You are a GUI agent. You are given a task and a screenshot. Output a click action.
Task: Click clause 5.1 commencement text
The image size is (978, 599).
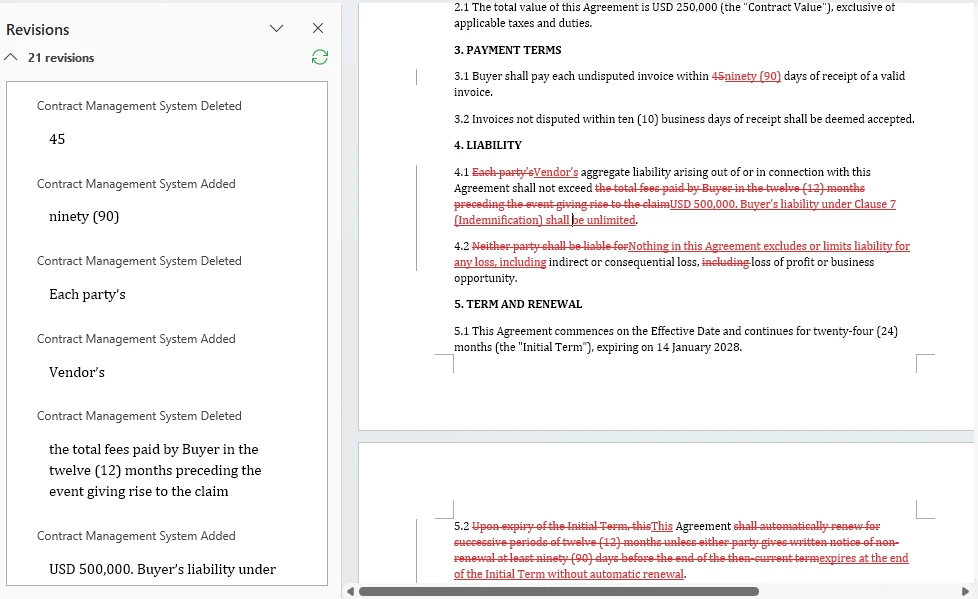pos(676,339)
